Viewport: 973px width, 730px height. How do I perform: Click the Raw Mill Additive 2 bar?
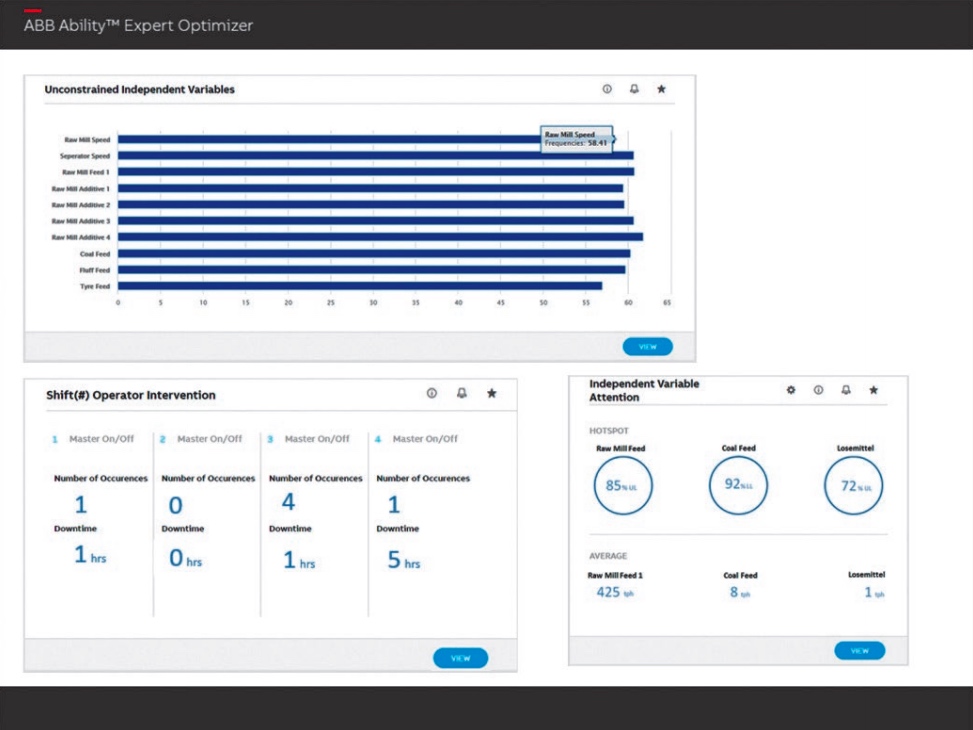pos(371,204)
